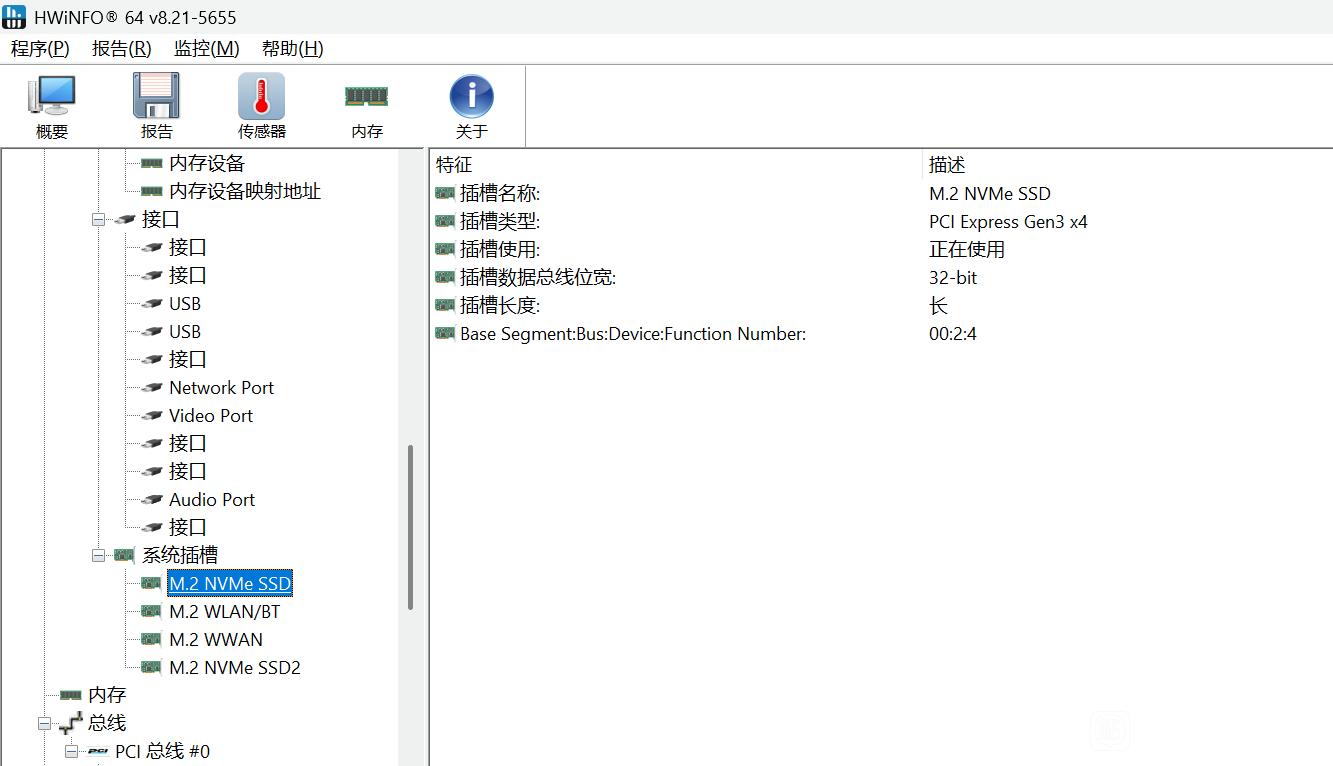Screen dimensions: 1333x766
Task: Click the memory icon beside 内存设备
Action: 152,163
